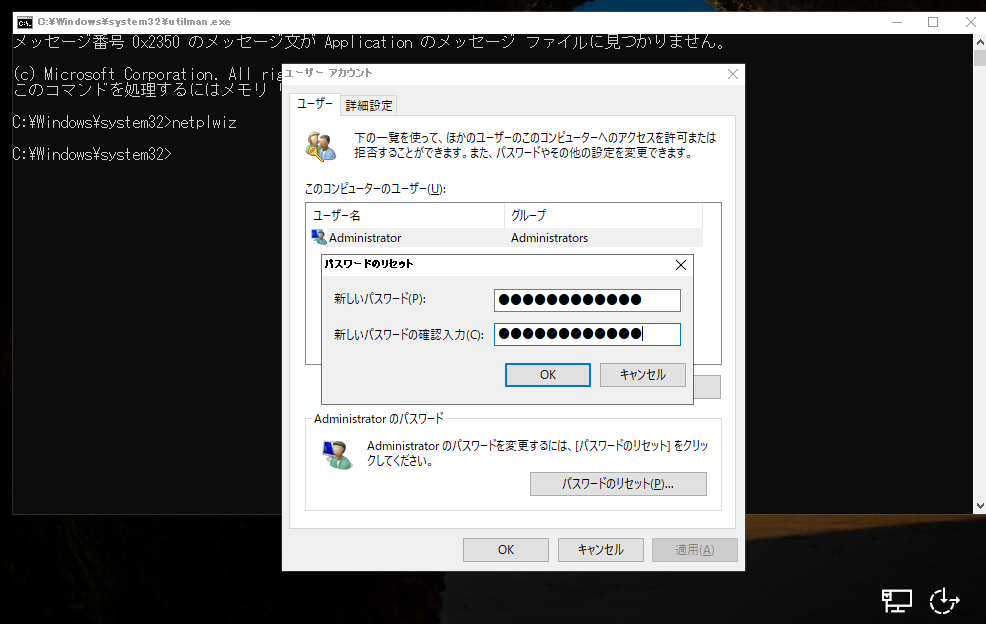This screenshot has height=624, width=986.
Task: Click the netplwiz command line text
Action: (204, 122)
